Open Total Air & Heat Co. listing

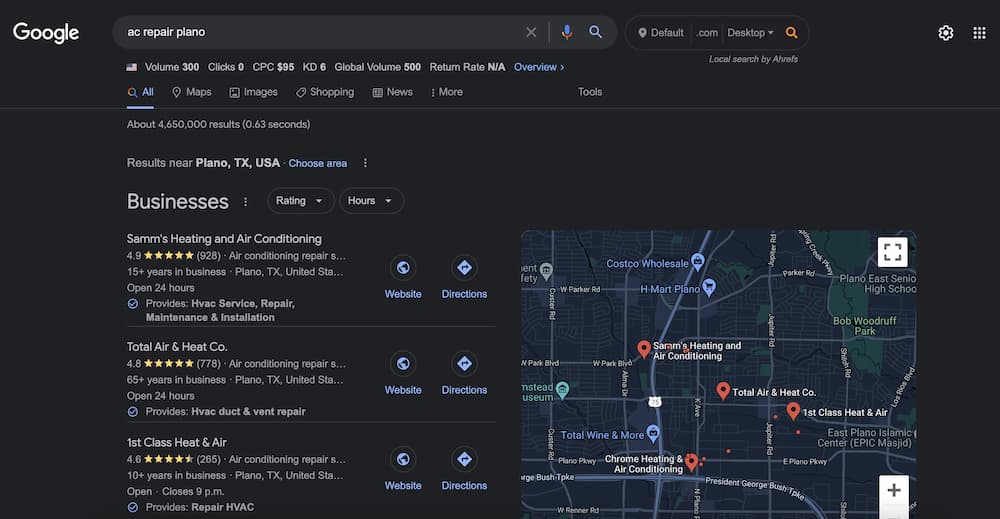pyautogui.click(x=177, y=347)
